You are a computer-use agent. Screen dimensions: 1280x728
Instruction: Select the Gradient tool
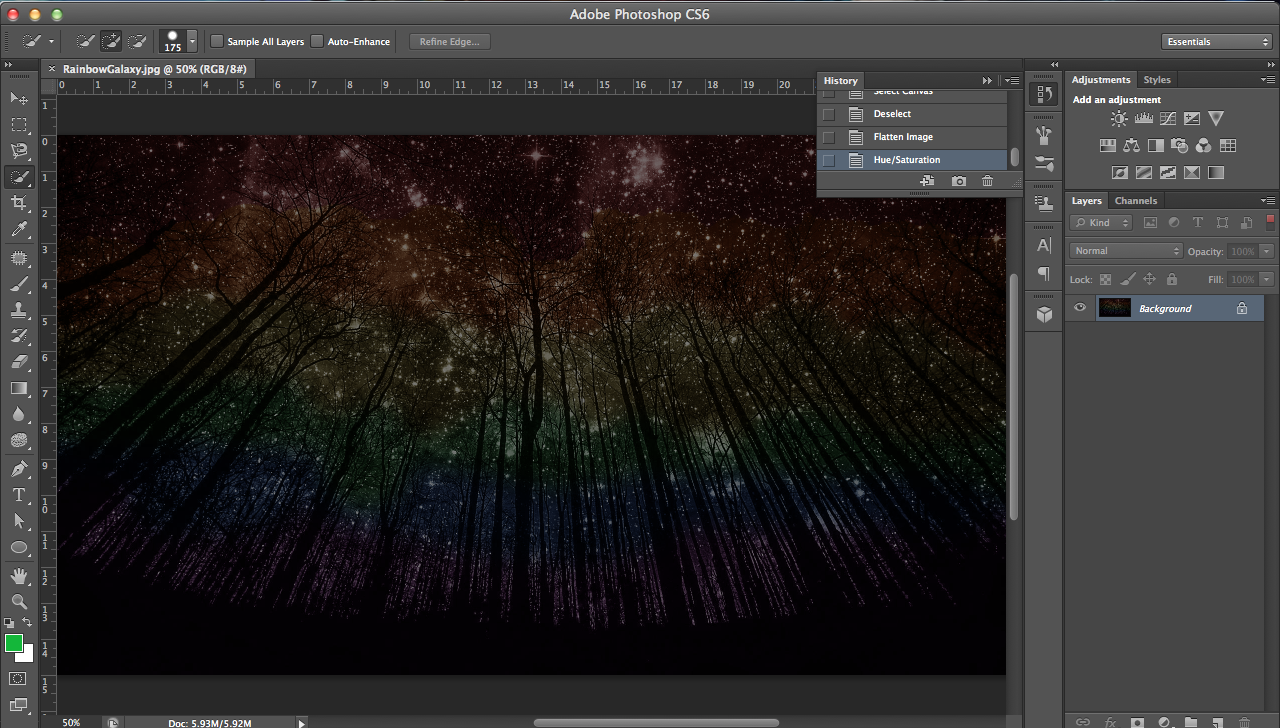click(19, 388)
